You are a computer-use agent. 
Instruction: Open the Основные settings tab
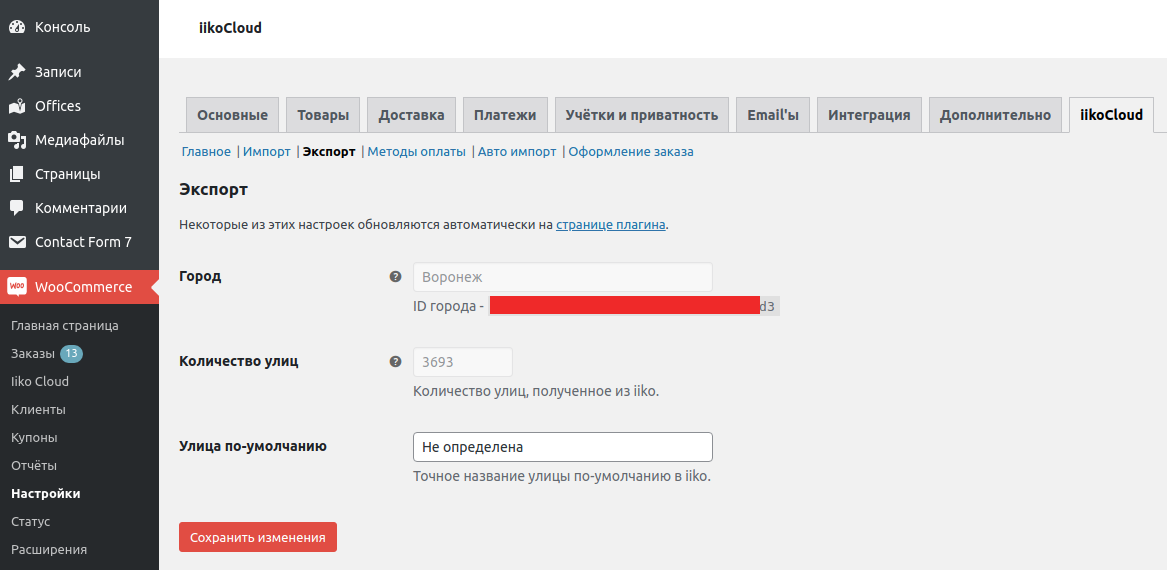tap(232, 115)
